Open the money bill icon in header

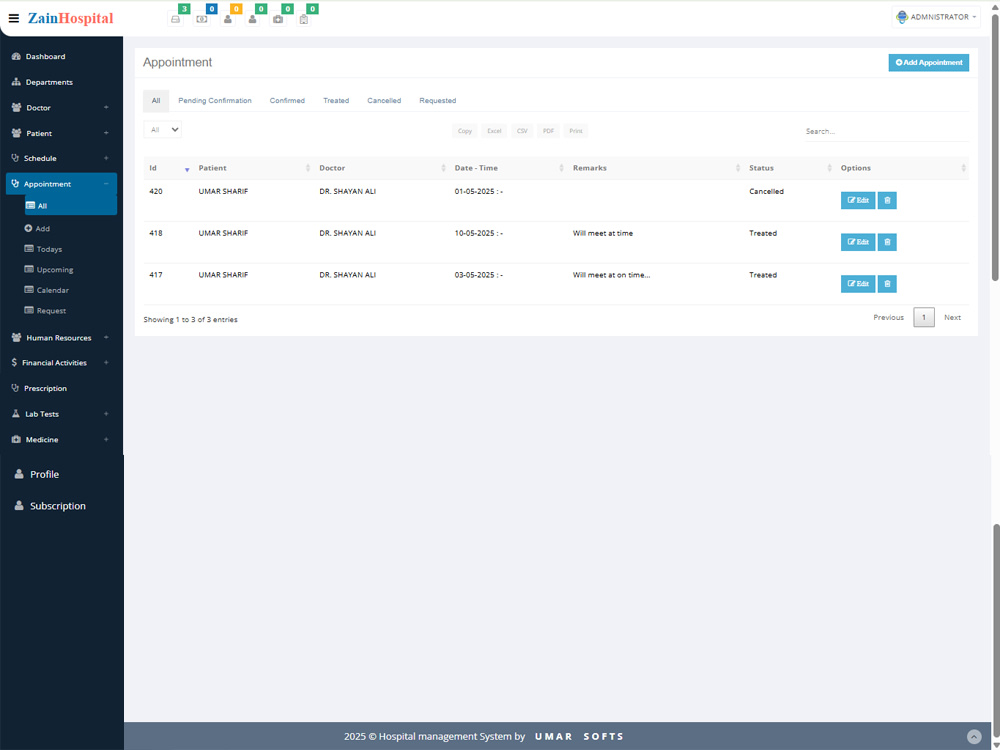click(x=202, y=20)
